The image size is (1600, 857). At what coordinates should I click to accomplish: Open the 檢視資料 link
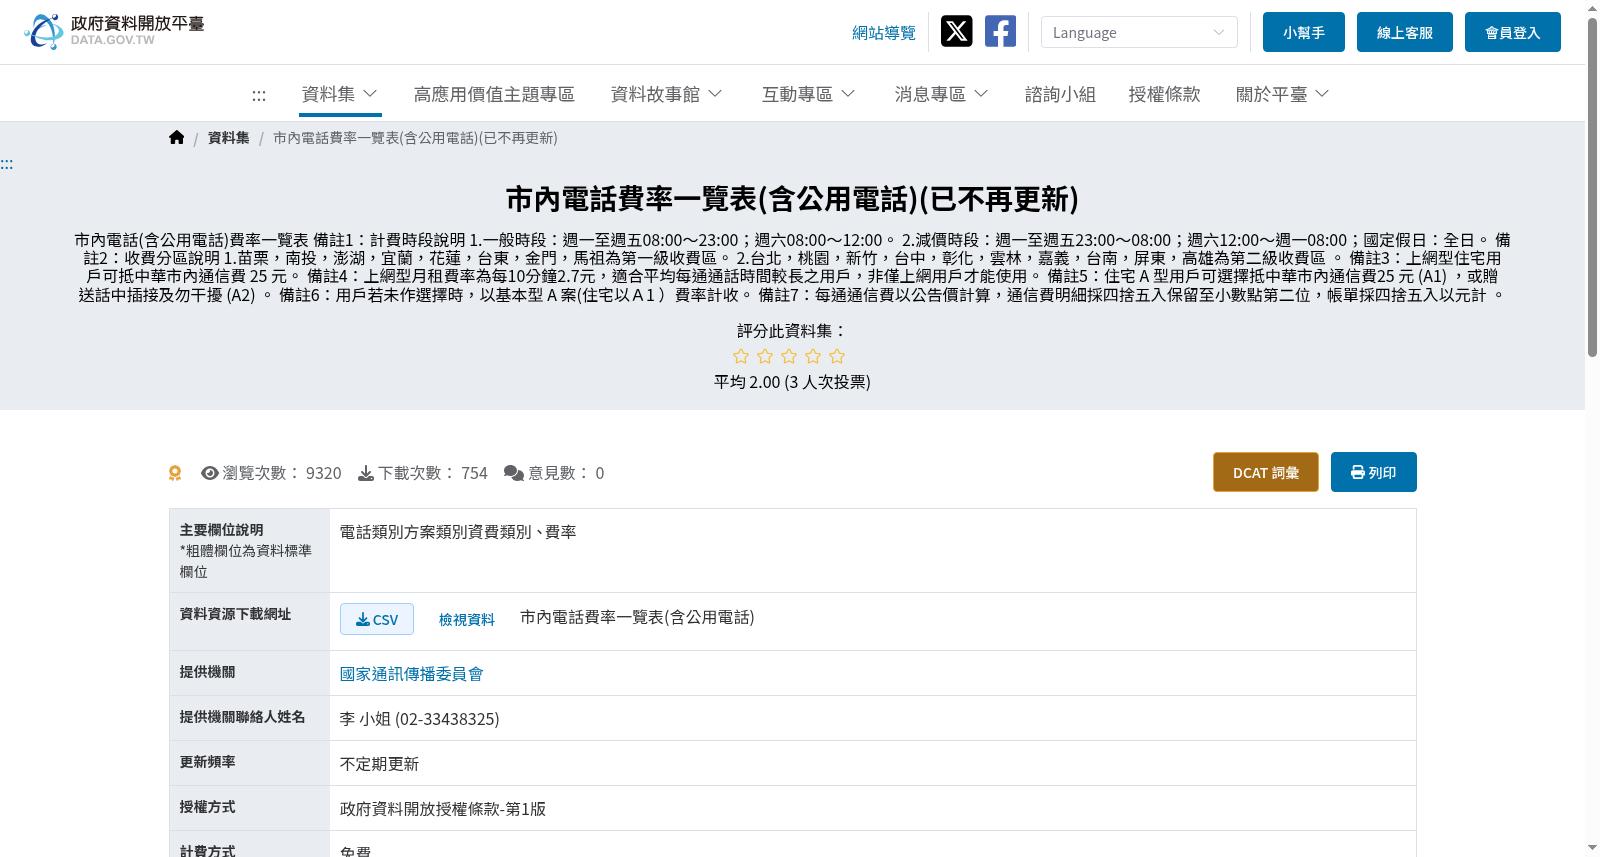[467, 620]
